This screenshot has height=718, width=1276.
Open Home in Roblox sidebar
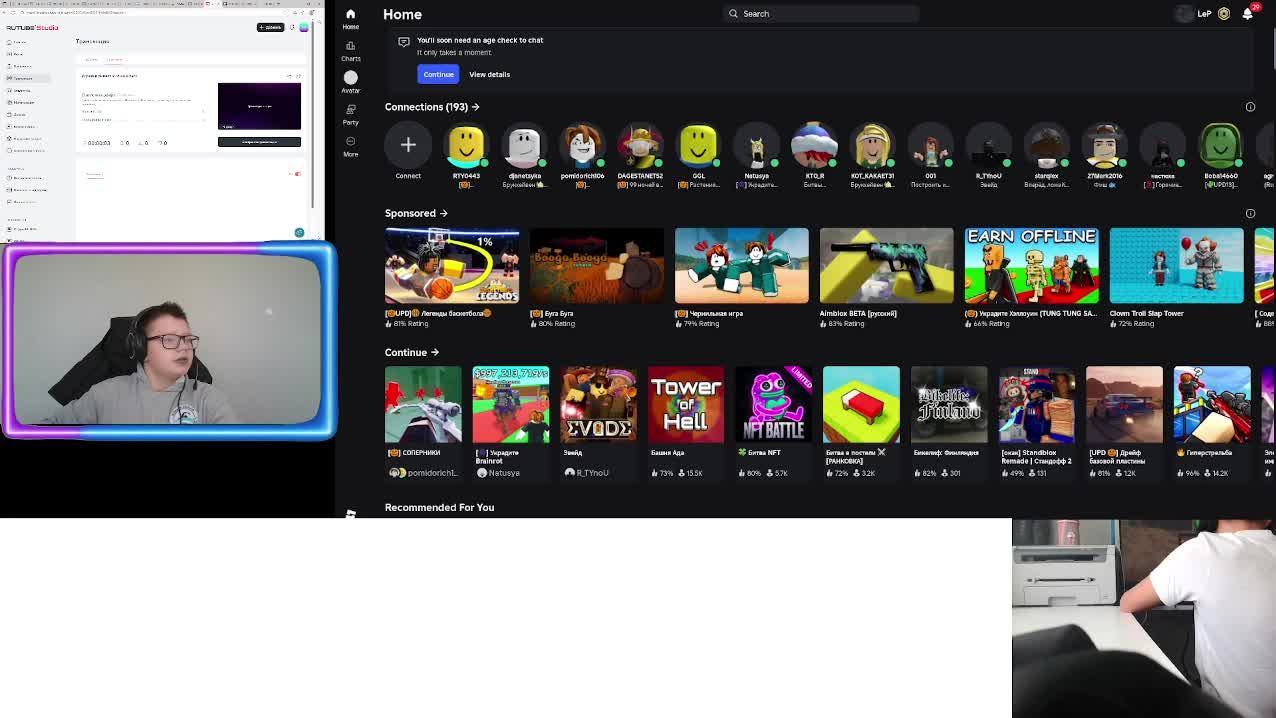coord(350,18)
